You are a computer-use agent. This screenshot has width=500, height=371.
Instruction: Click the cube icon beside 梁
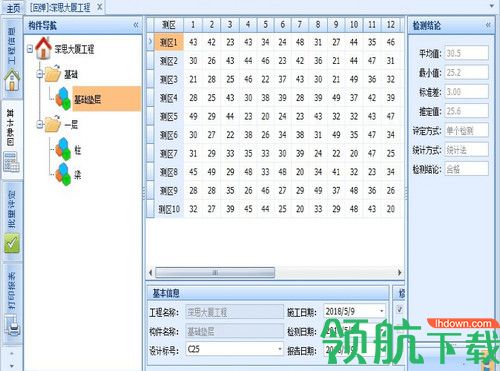pos(63,174)
